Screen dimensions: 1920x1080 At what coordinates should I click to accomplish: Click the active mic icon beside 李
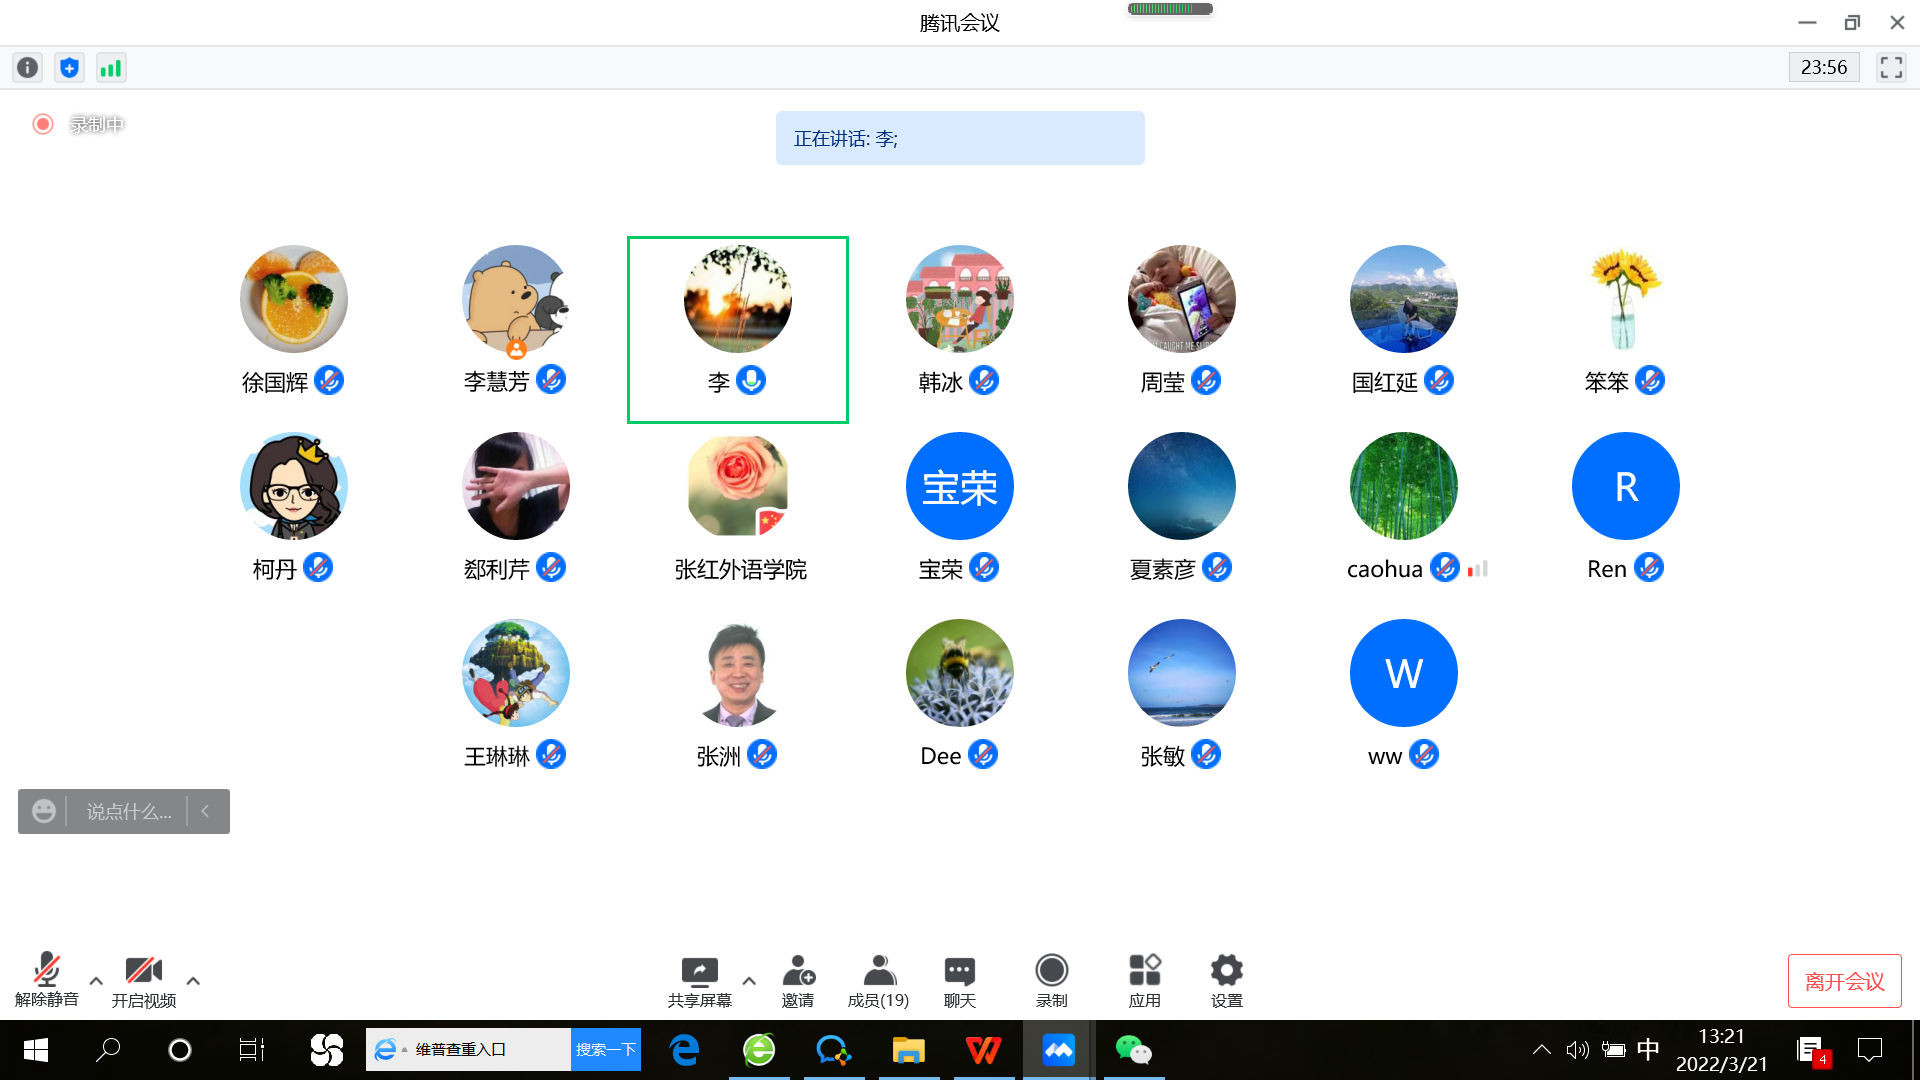click(x=751, y=380)
